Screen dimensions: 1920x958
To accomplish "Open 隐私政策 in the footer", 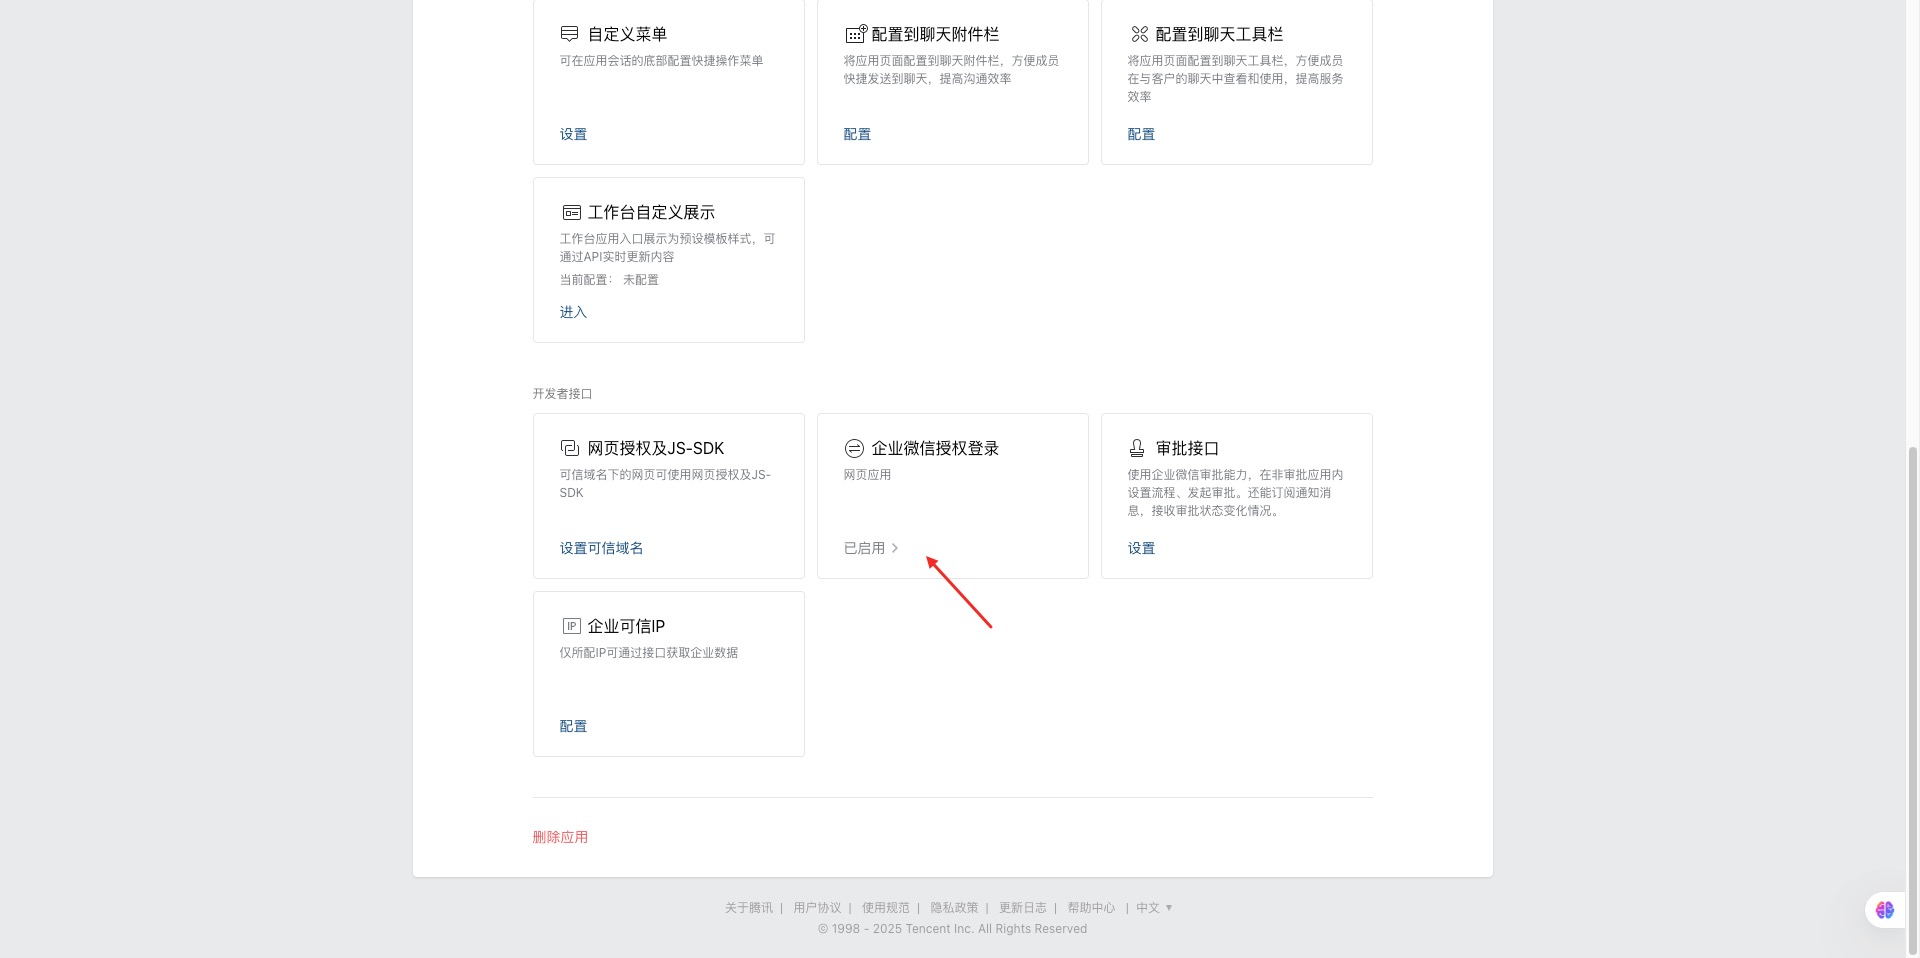I will (954, 908).
